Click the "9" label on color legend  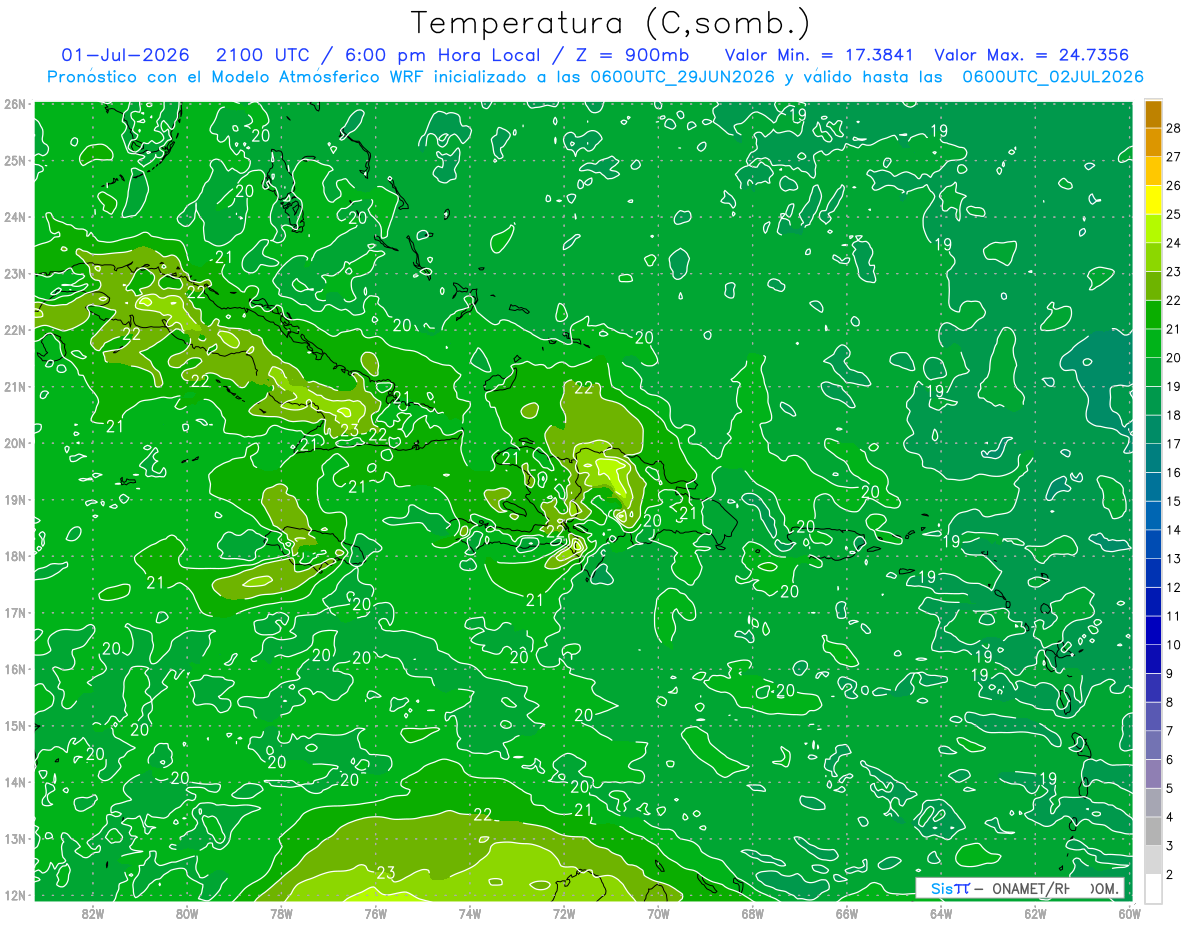[x=1170, y=674]
